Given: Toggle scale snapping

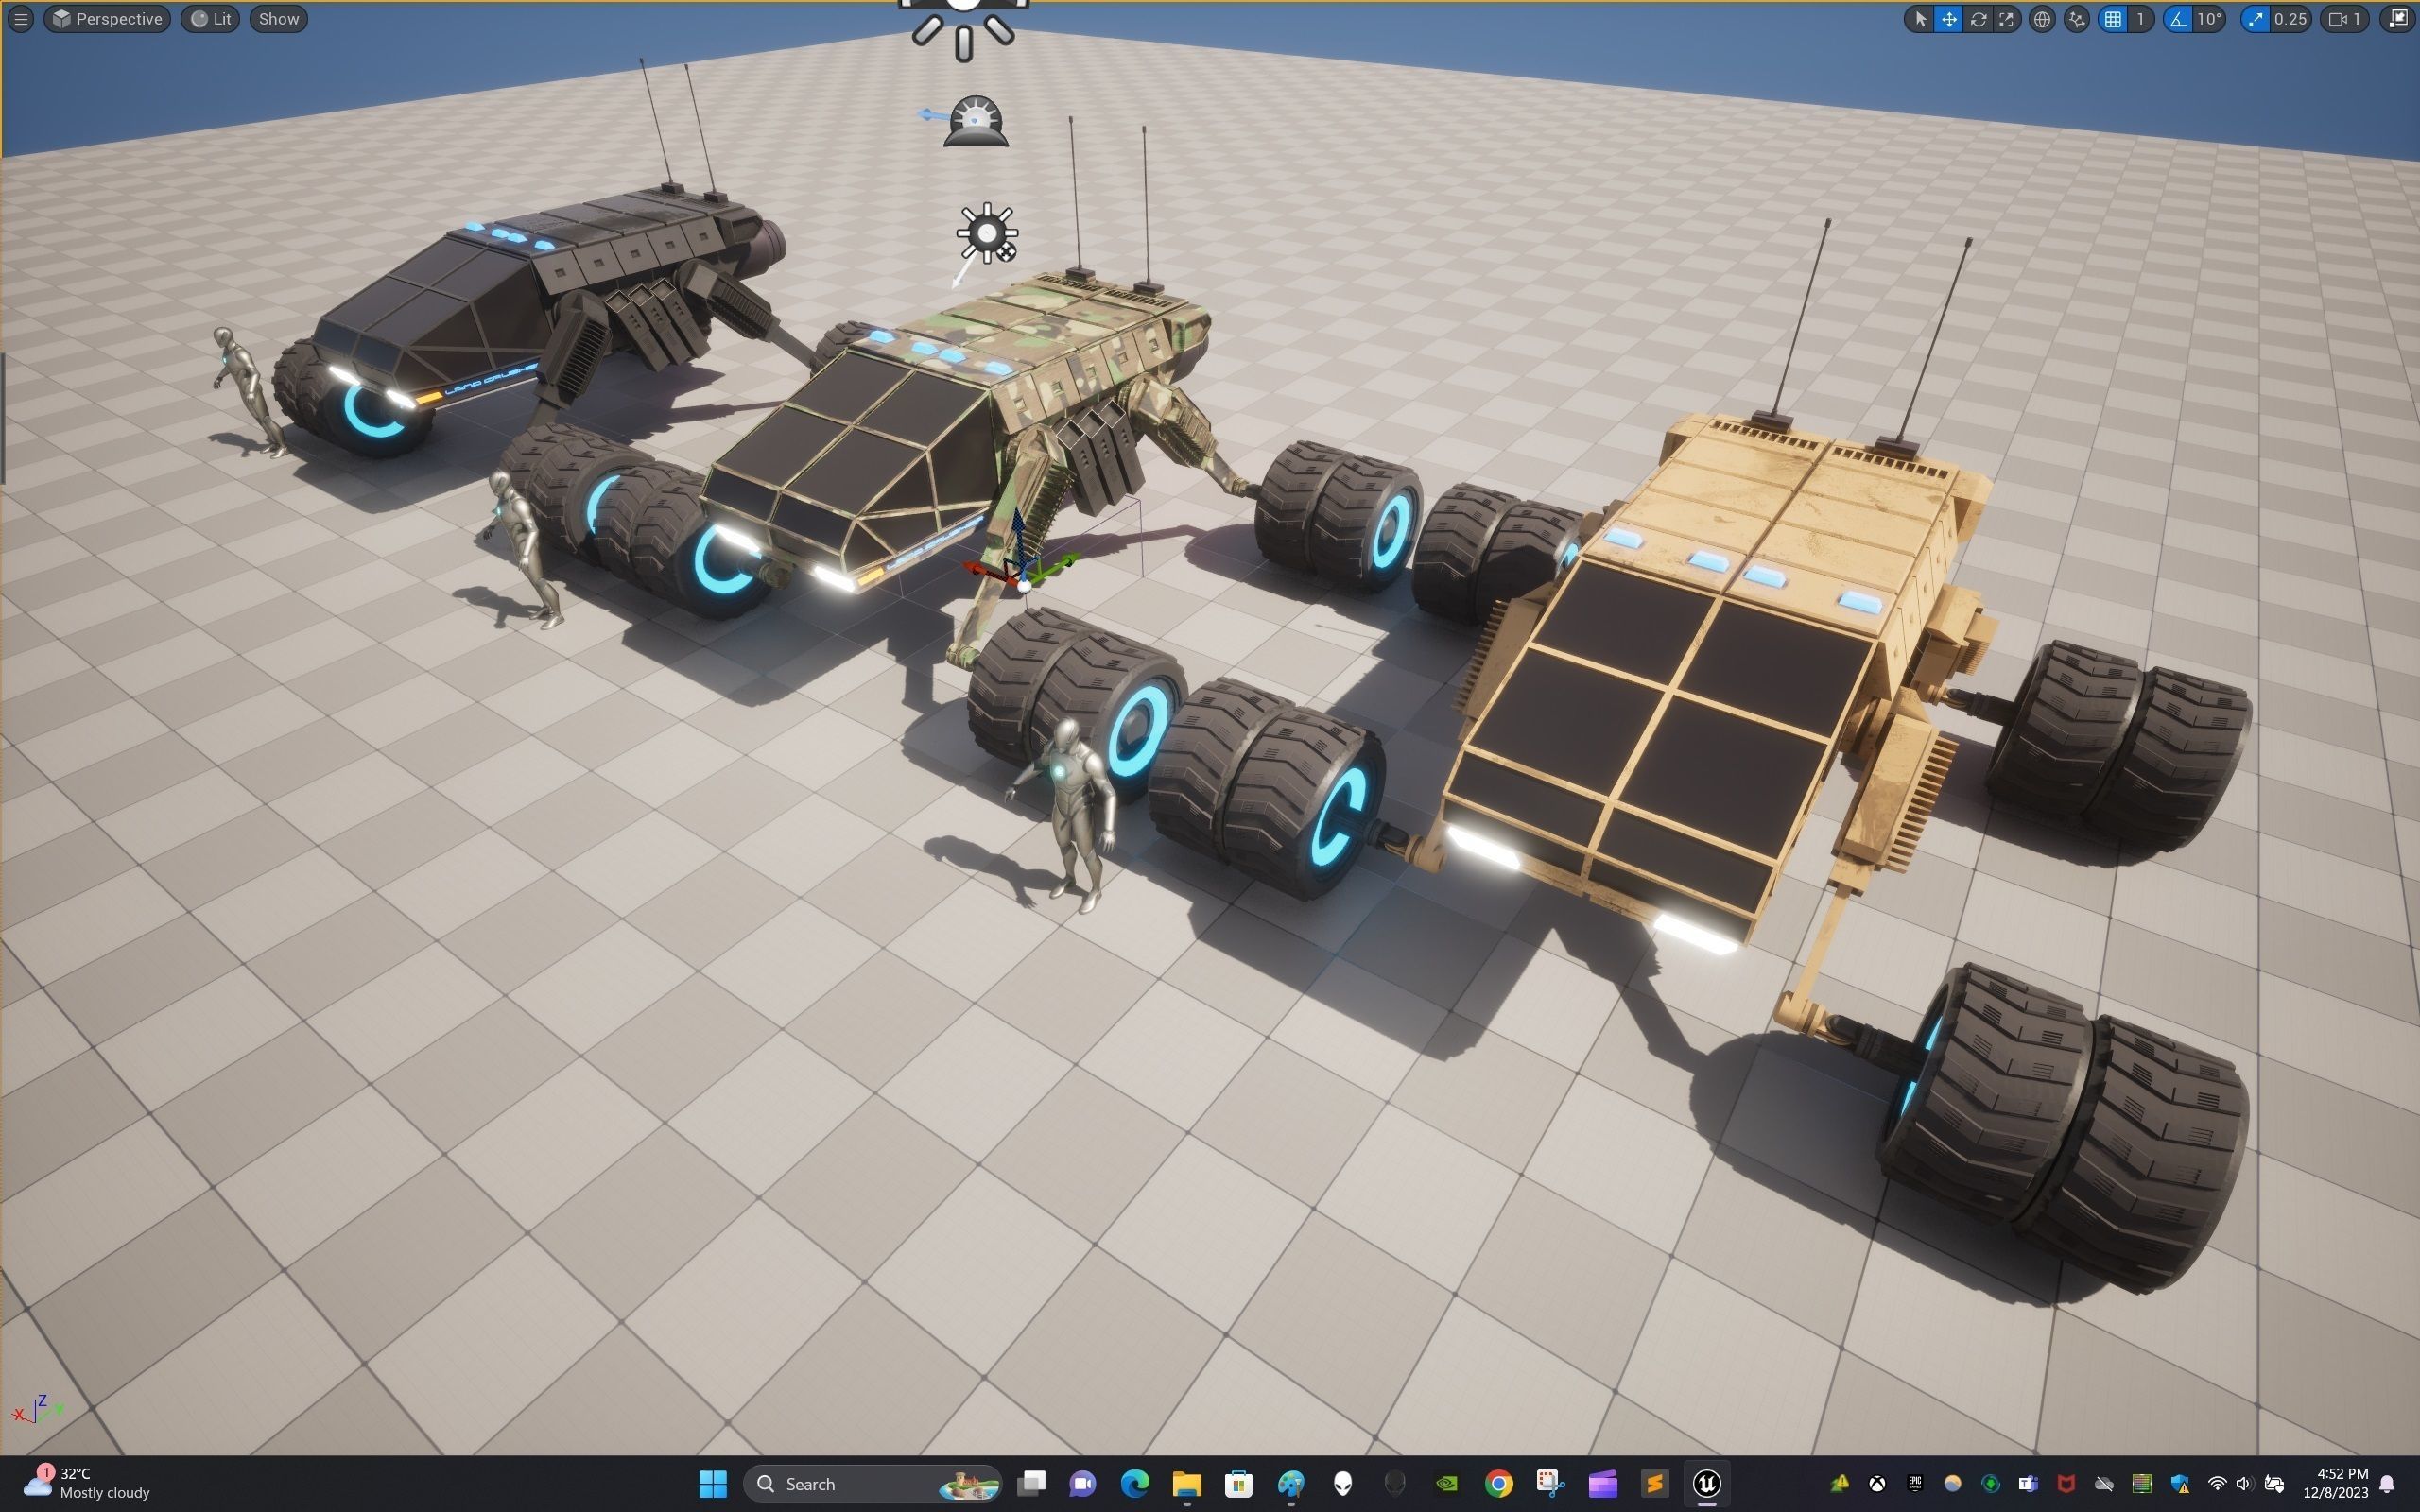Looking at the screenshot, I should 2255,19.
